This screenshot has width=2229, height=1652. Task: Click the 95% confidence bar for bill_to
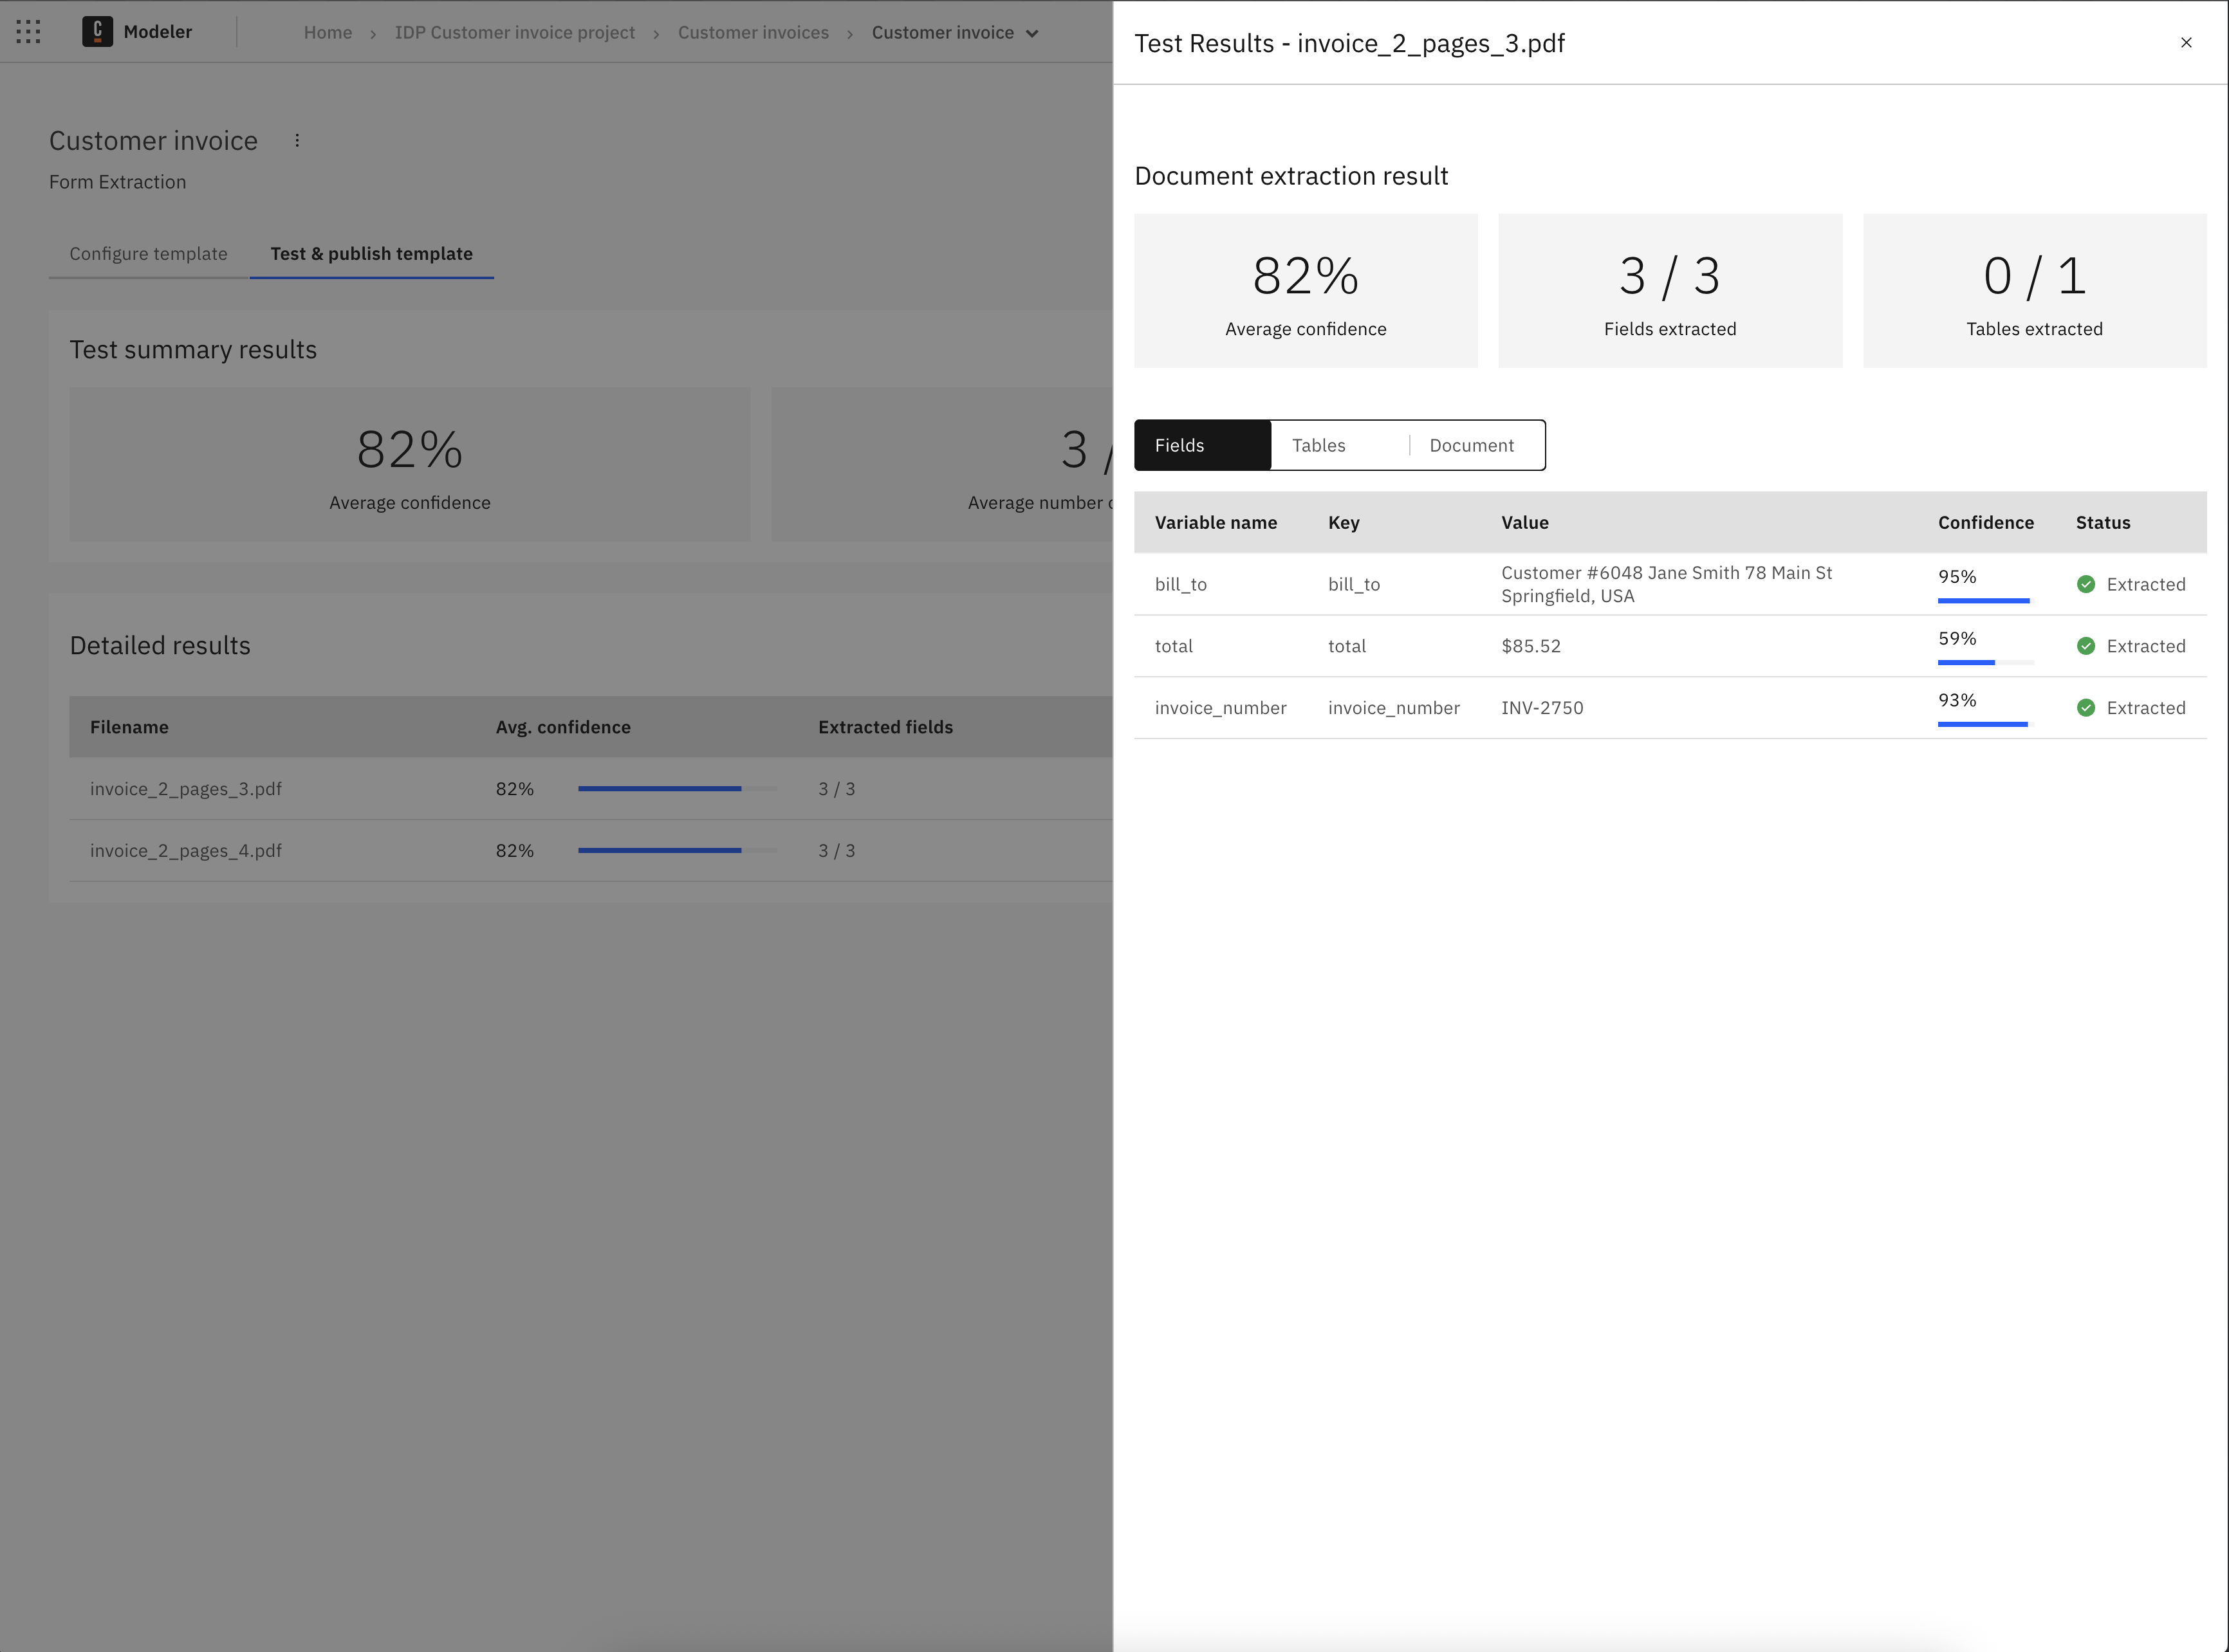1985,601
